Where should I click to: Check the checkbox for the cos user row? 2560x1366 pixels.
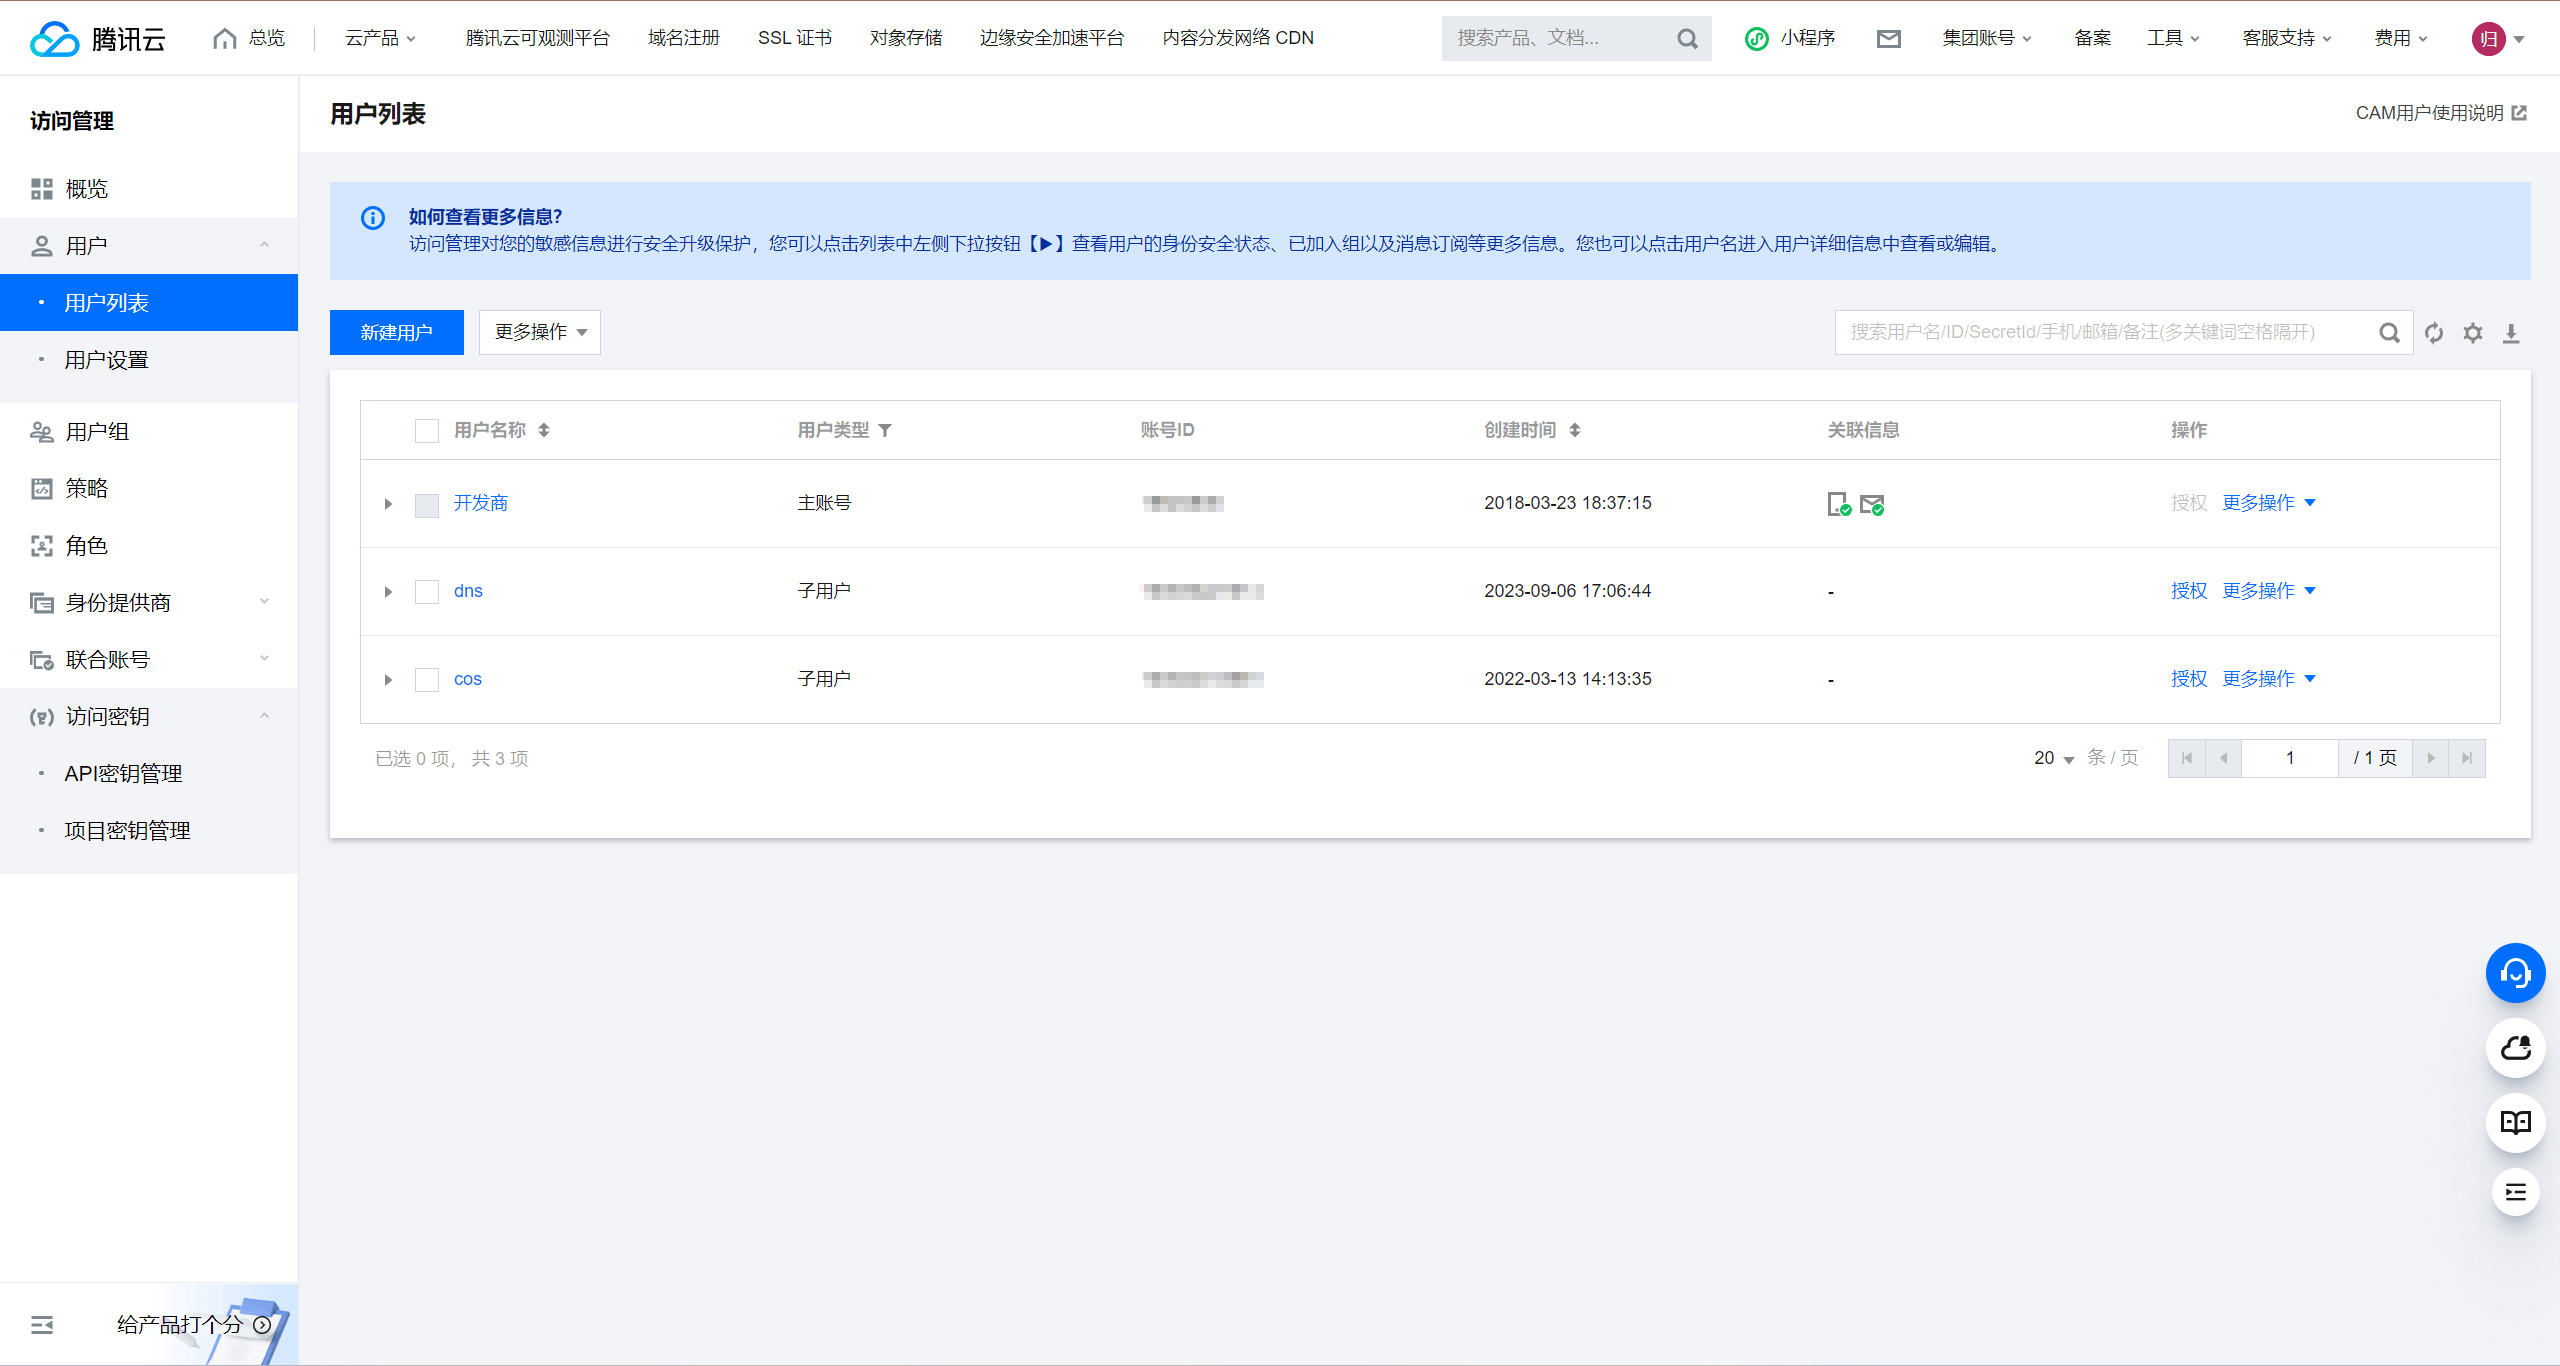[427, 679]
